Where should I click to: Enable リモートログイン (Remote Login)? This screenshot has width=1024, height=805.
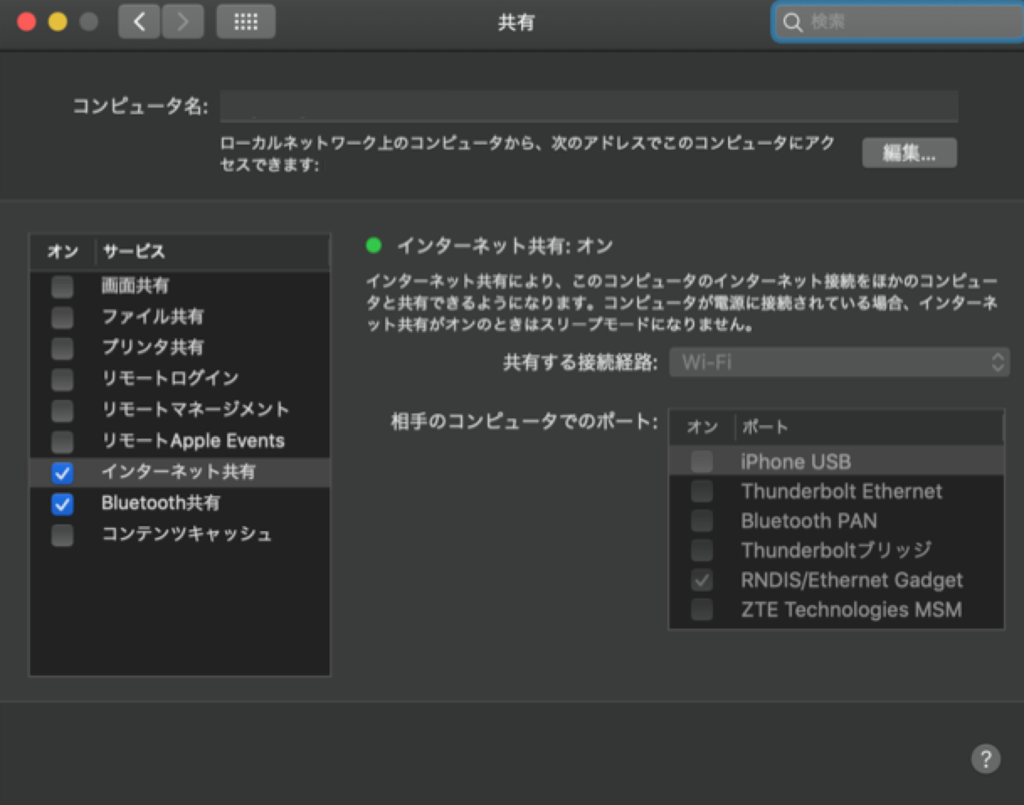(x=61, y=378)
